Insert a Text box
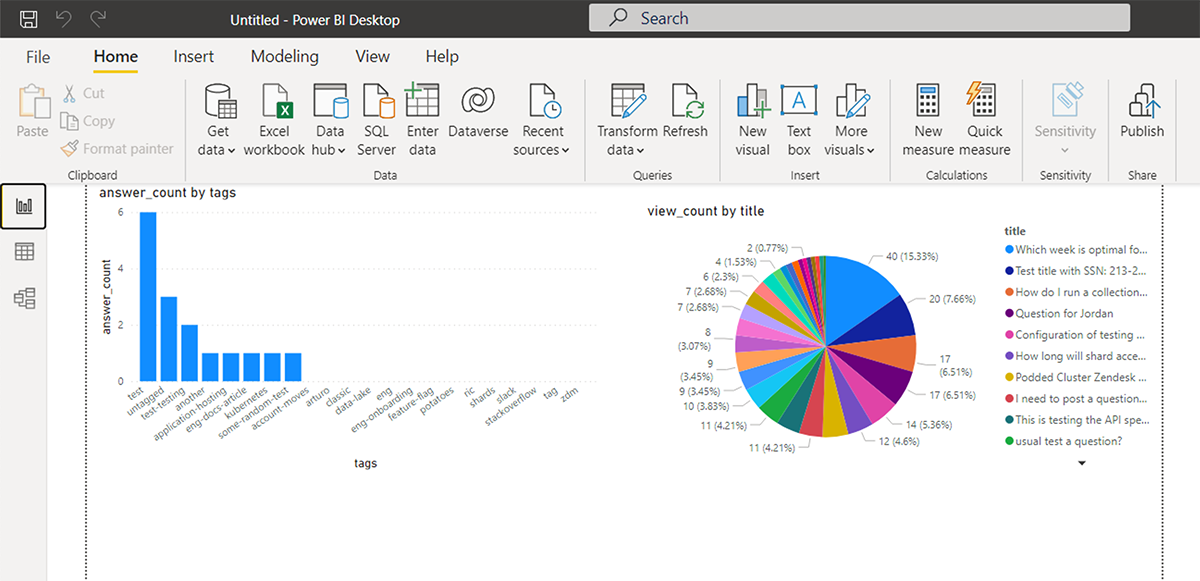Screen dimensions: 1200x581 (799, 103)
